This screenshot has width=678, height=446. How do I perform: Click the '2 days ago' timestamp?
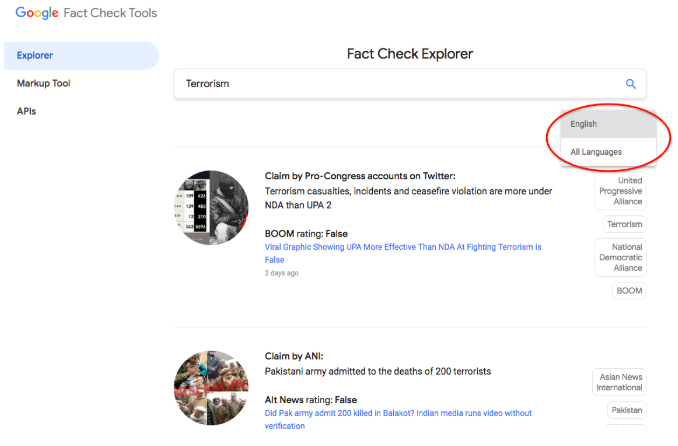point(281,273)
